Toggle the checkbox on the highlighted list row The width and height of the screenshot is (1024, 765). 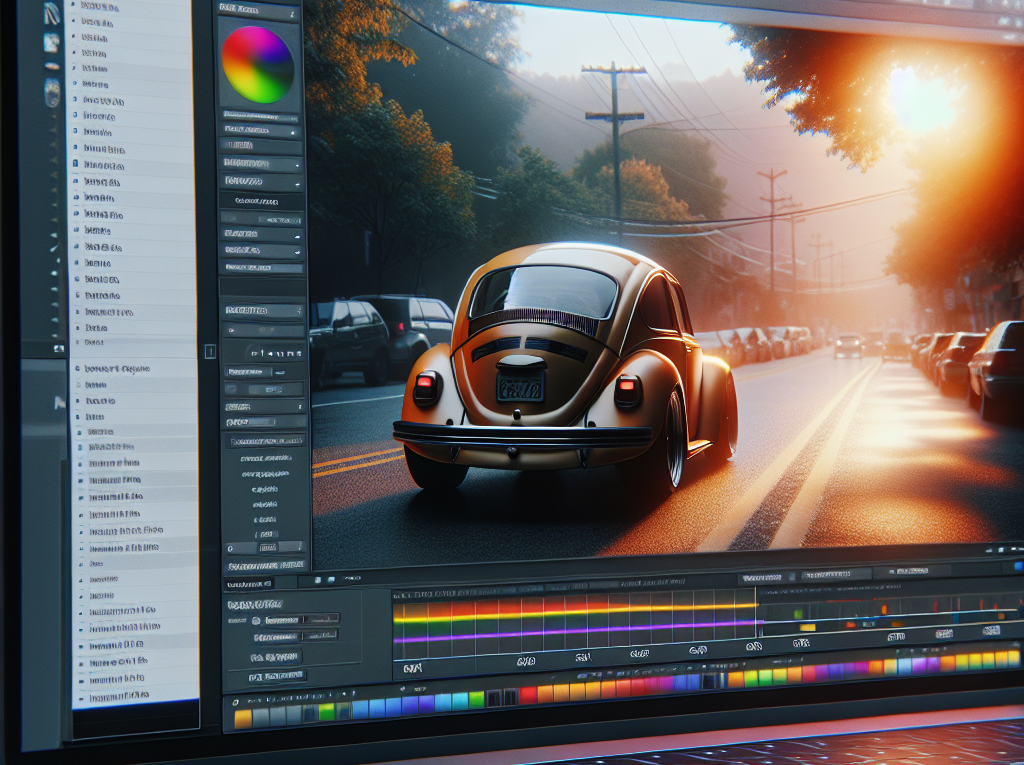tap(76, 162)
